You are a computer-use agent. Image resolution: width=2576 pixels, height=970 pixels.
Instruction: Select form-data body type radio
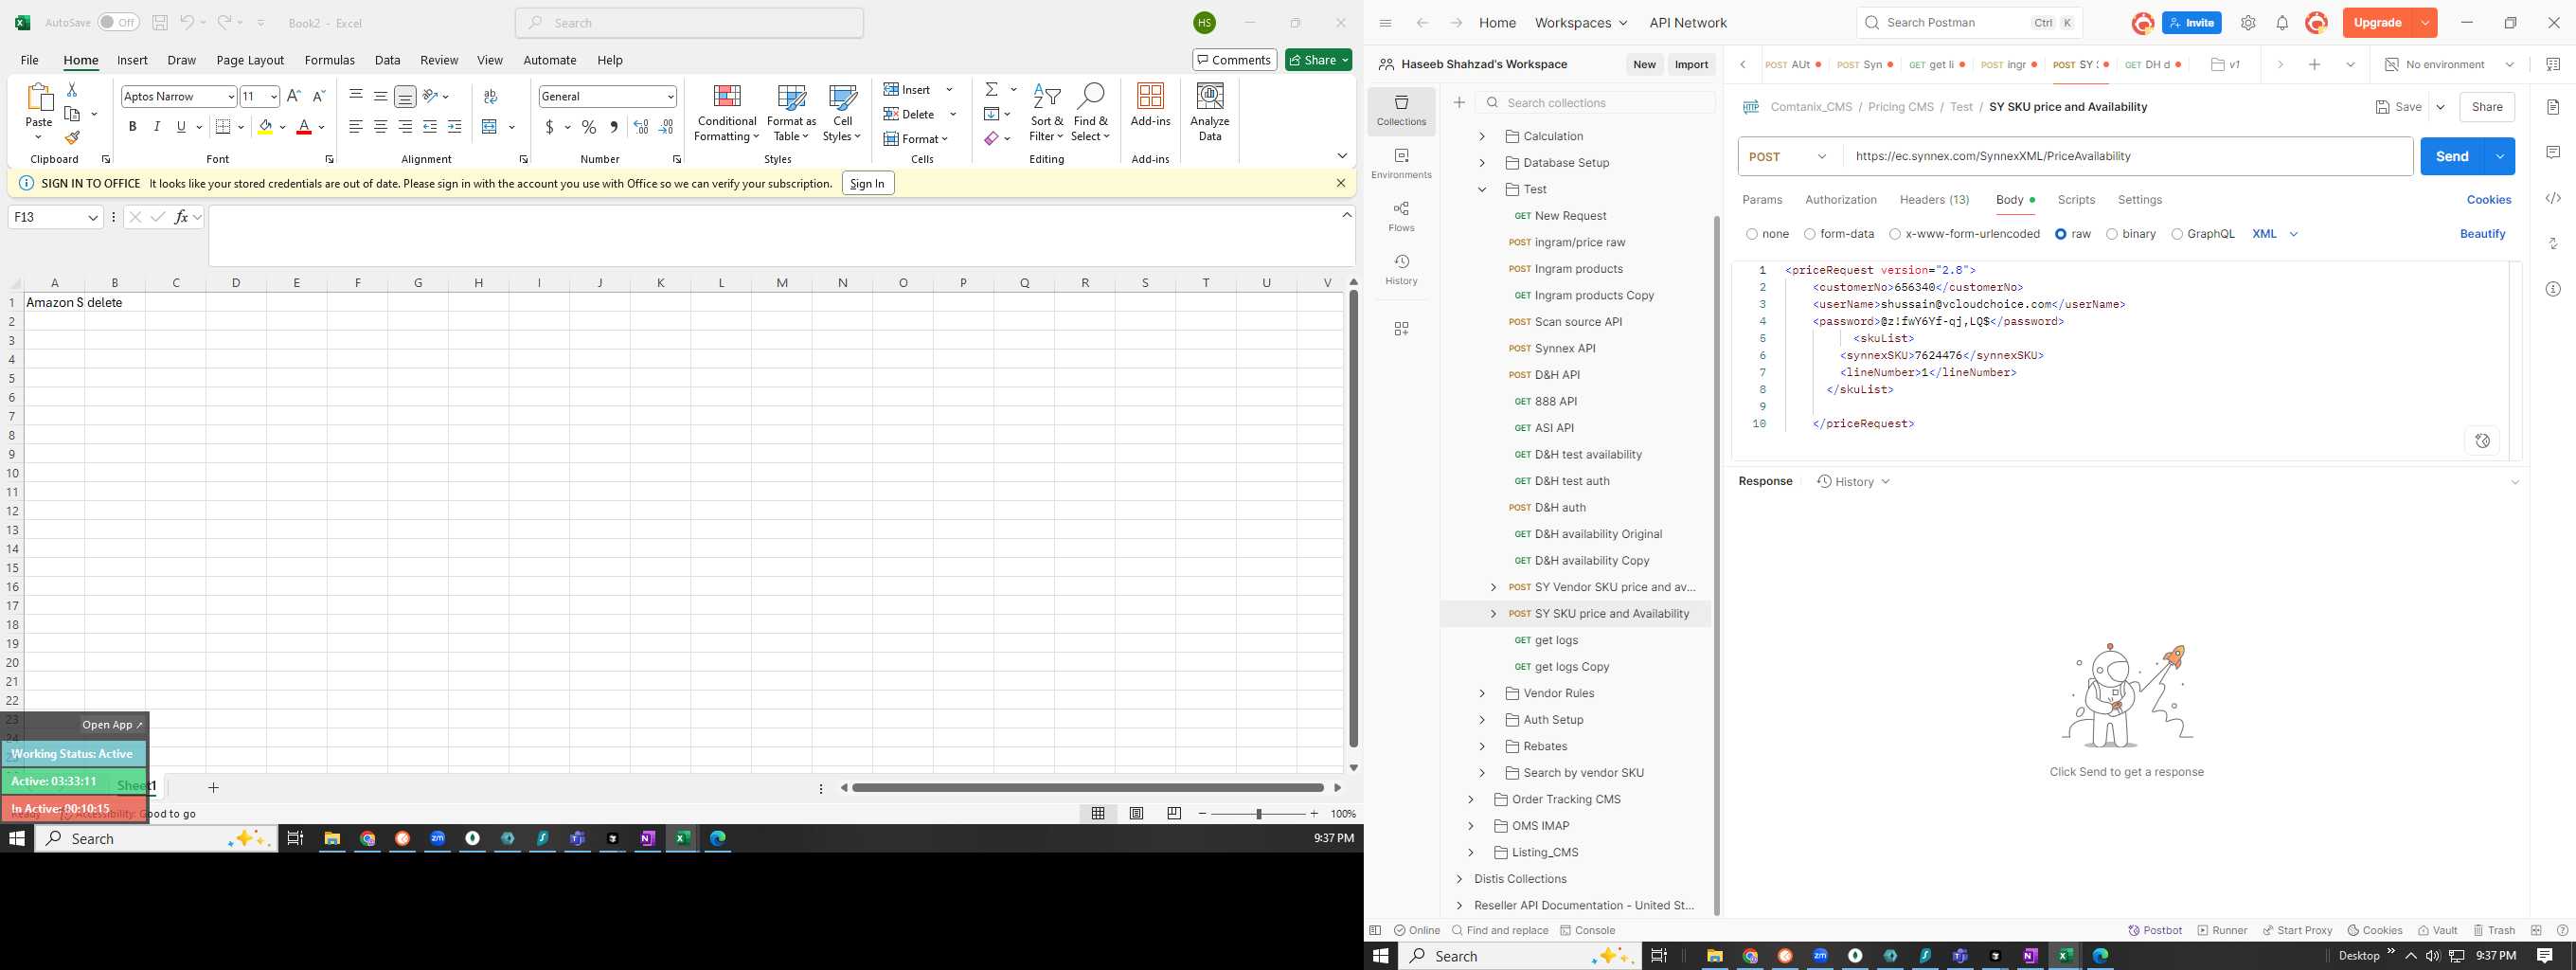[1810, 234]
